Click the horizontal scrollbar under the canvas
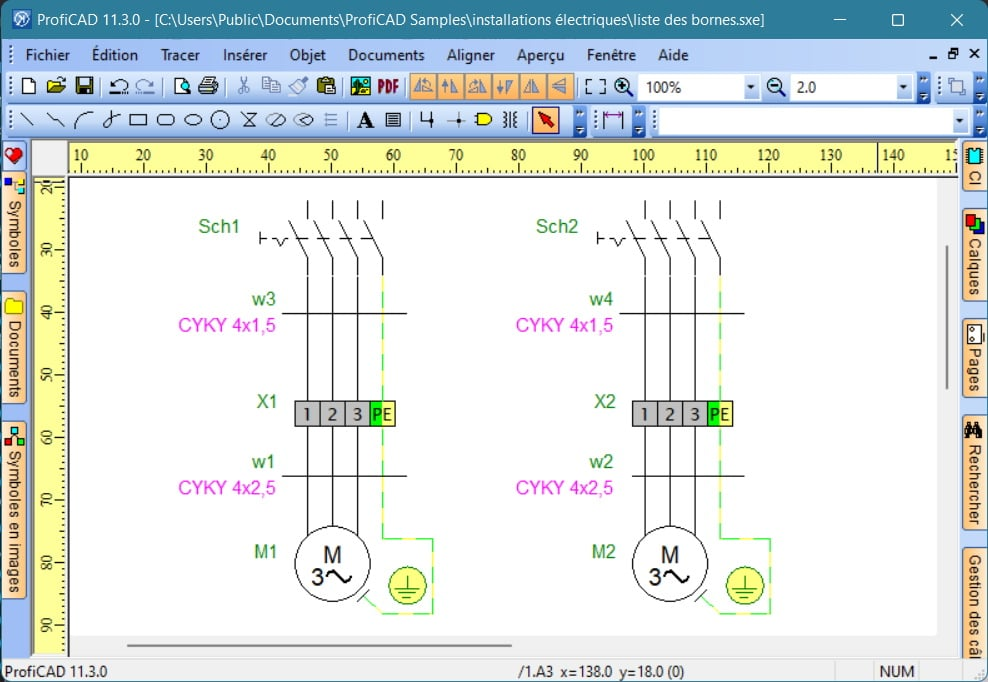 pos(319,645)
